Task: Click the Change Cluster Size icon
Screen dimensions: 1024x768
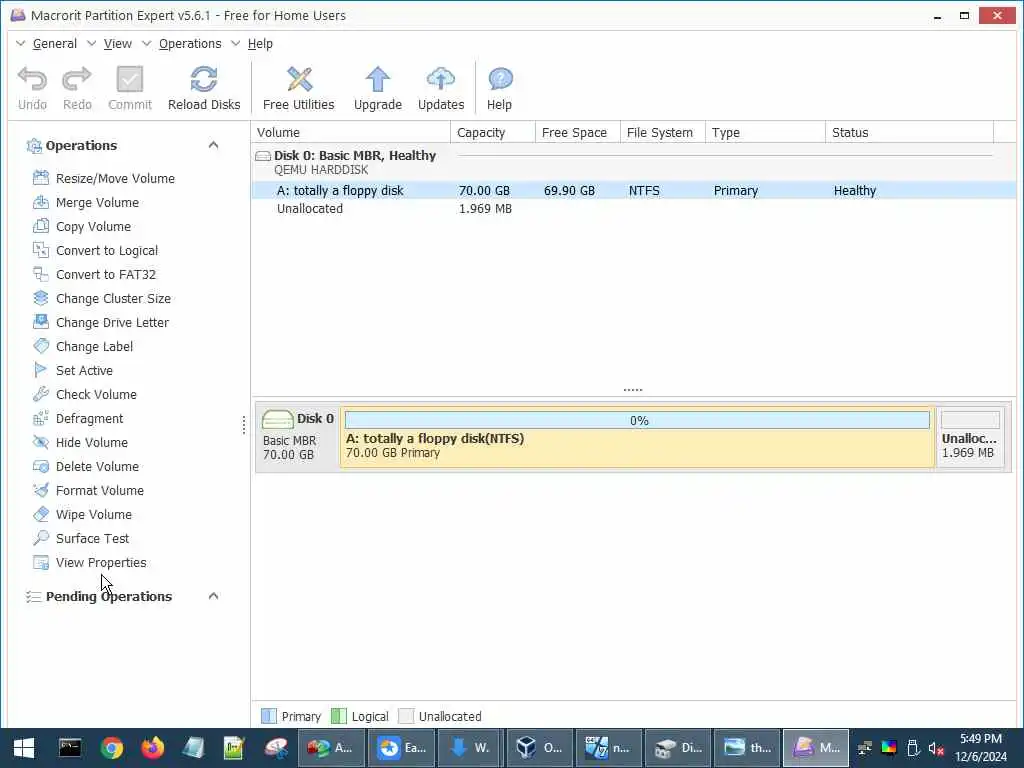Action: point(41,298)
